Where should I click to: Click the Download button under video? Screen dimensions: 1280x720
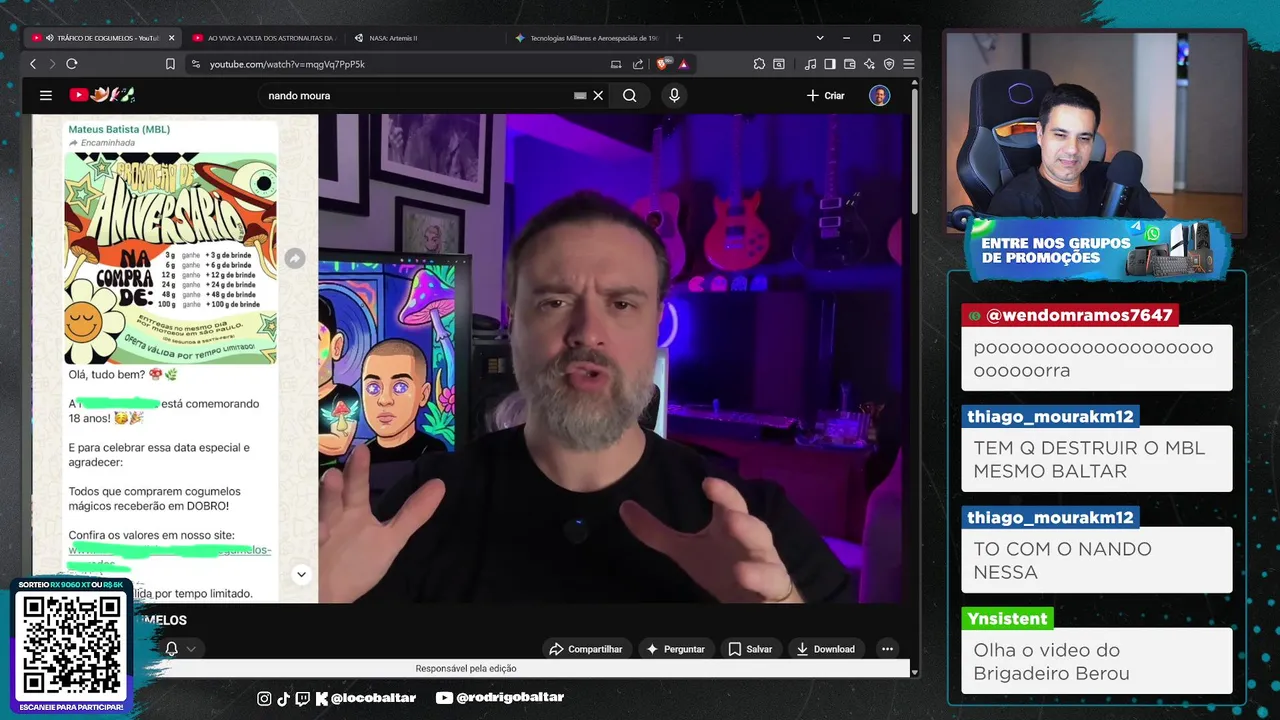(x=825, y=649)
